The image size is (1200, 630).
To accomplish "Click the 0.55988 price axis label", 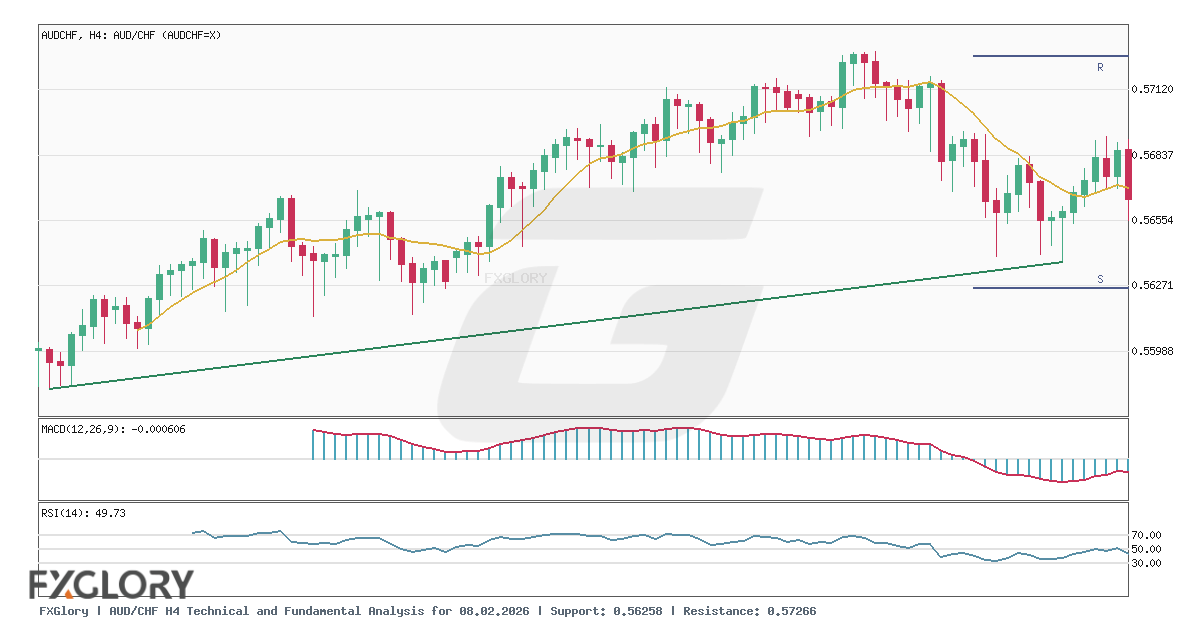I will [1153, 351].
